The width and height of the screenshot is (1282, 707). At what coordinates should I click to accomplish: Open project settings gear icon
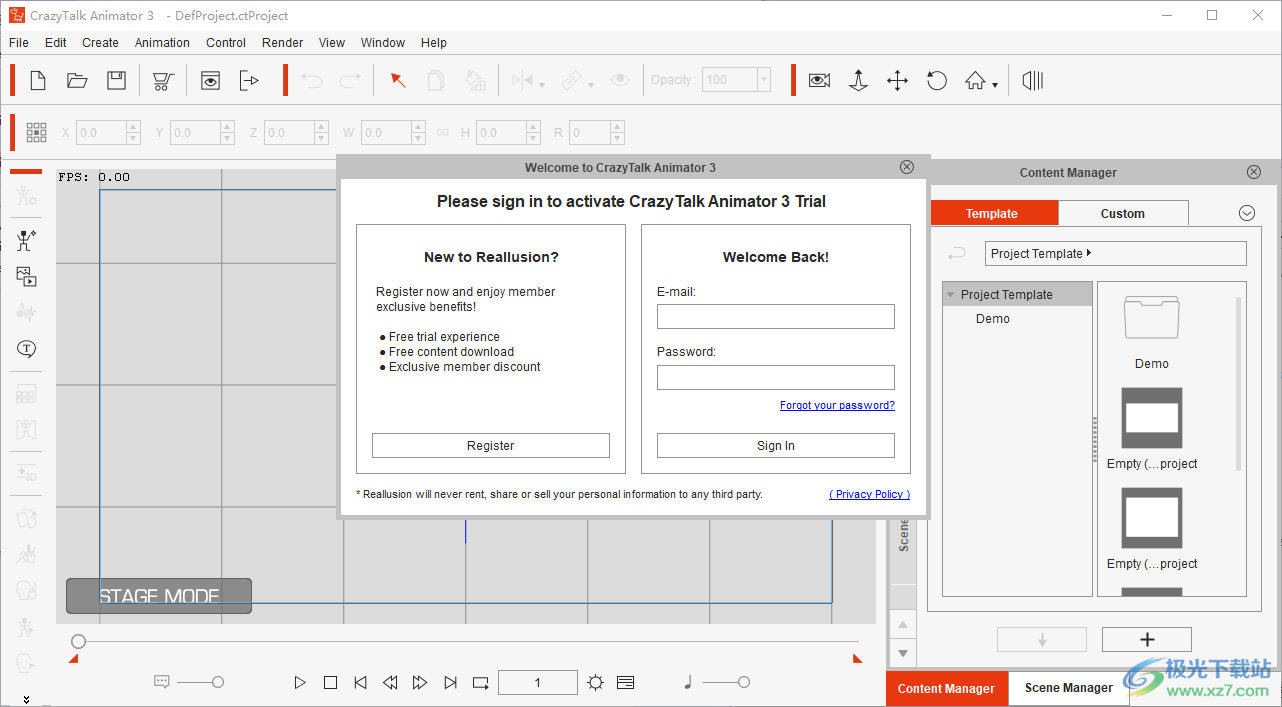[596, 683]
